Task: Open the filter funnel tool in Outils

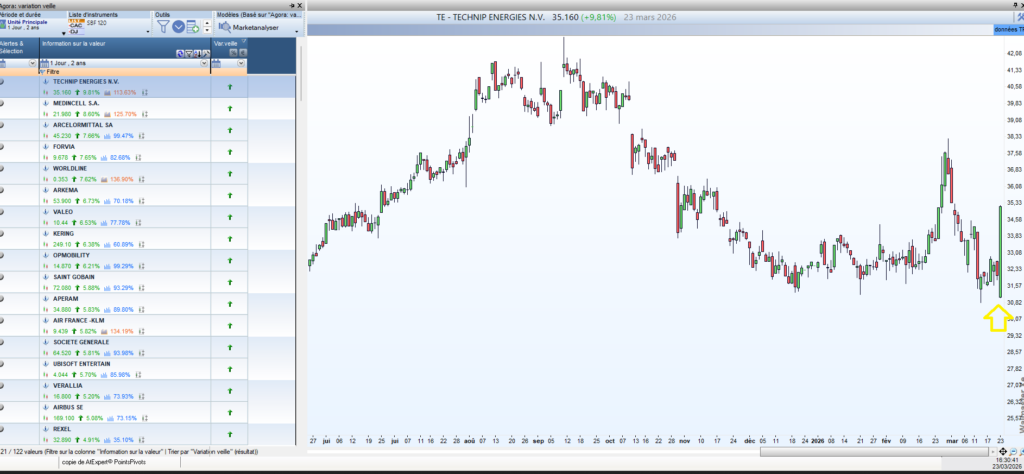Action: pyautogui.click(x=163, y=26)
